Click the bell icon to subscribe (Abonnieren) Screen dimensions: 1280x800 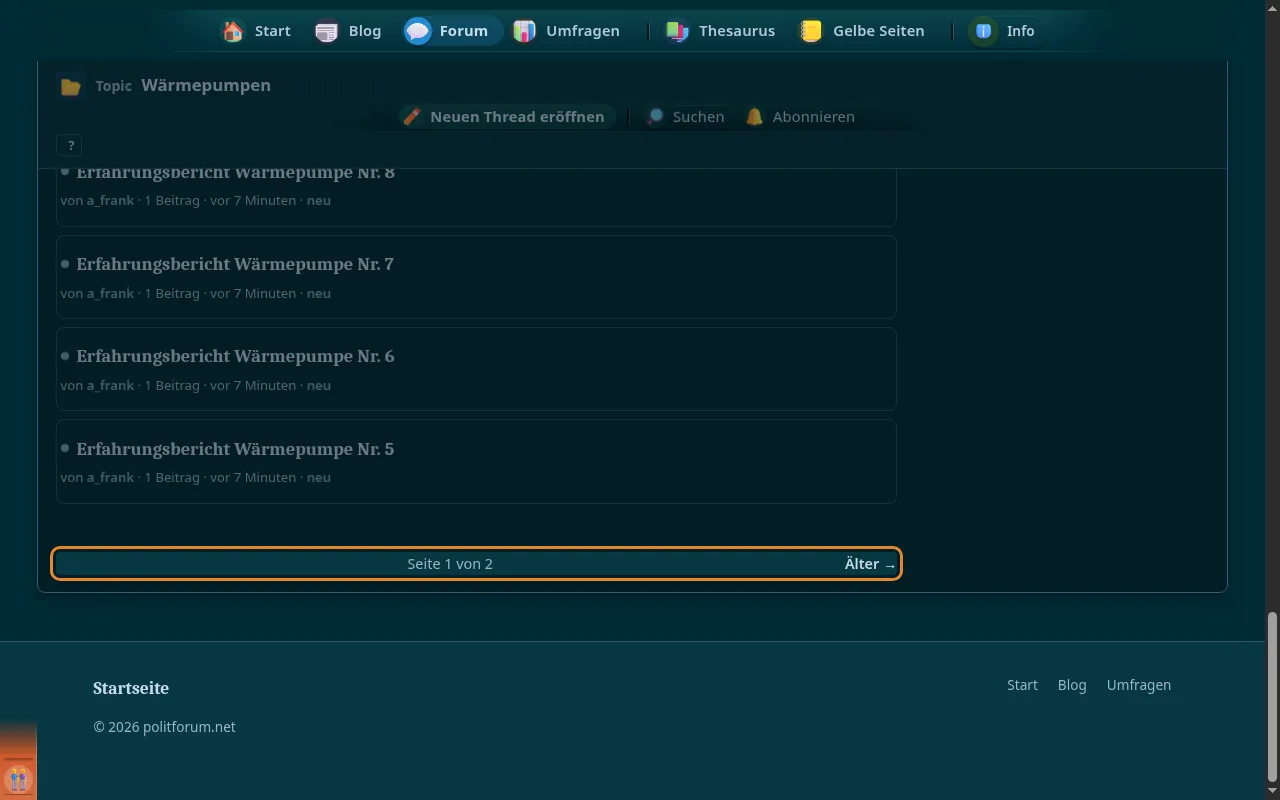[x=755, y=117]
